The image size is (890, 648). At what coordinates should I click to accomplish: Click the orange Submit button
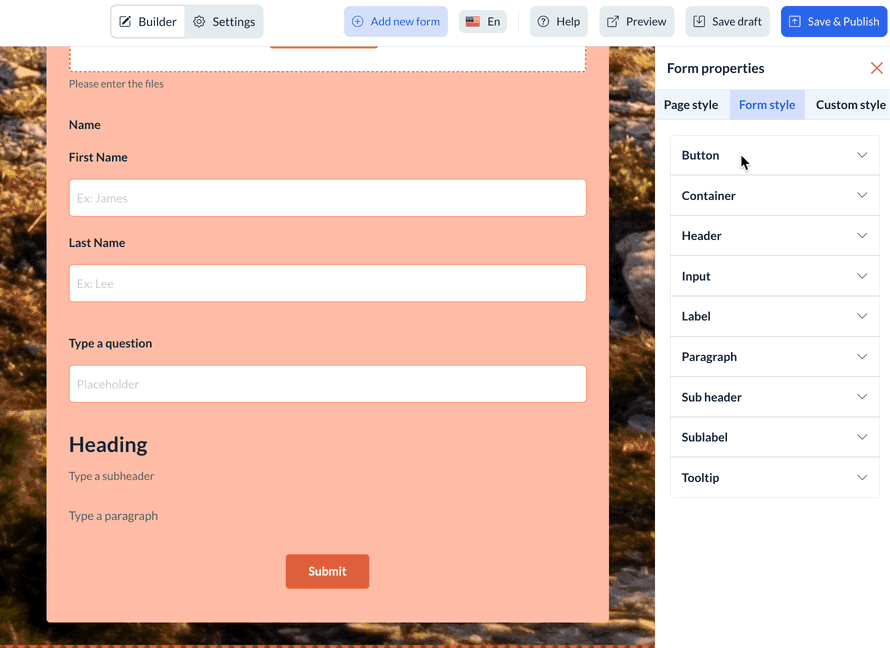tap(327, 571)
